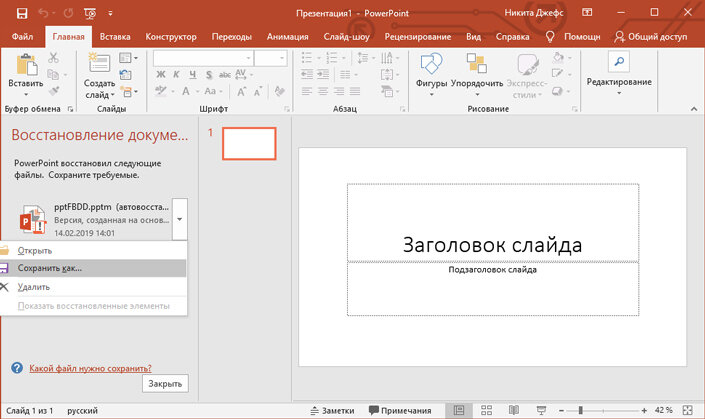Click the zoom slider handle in status bar
705x419 pixels.
point(580,410)
